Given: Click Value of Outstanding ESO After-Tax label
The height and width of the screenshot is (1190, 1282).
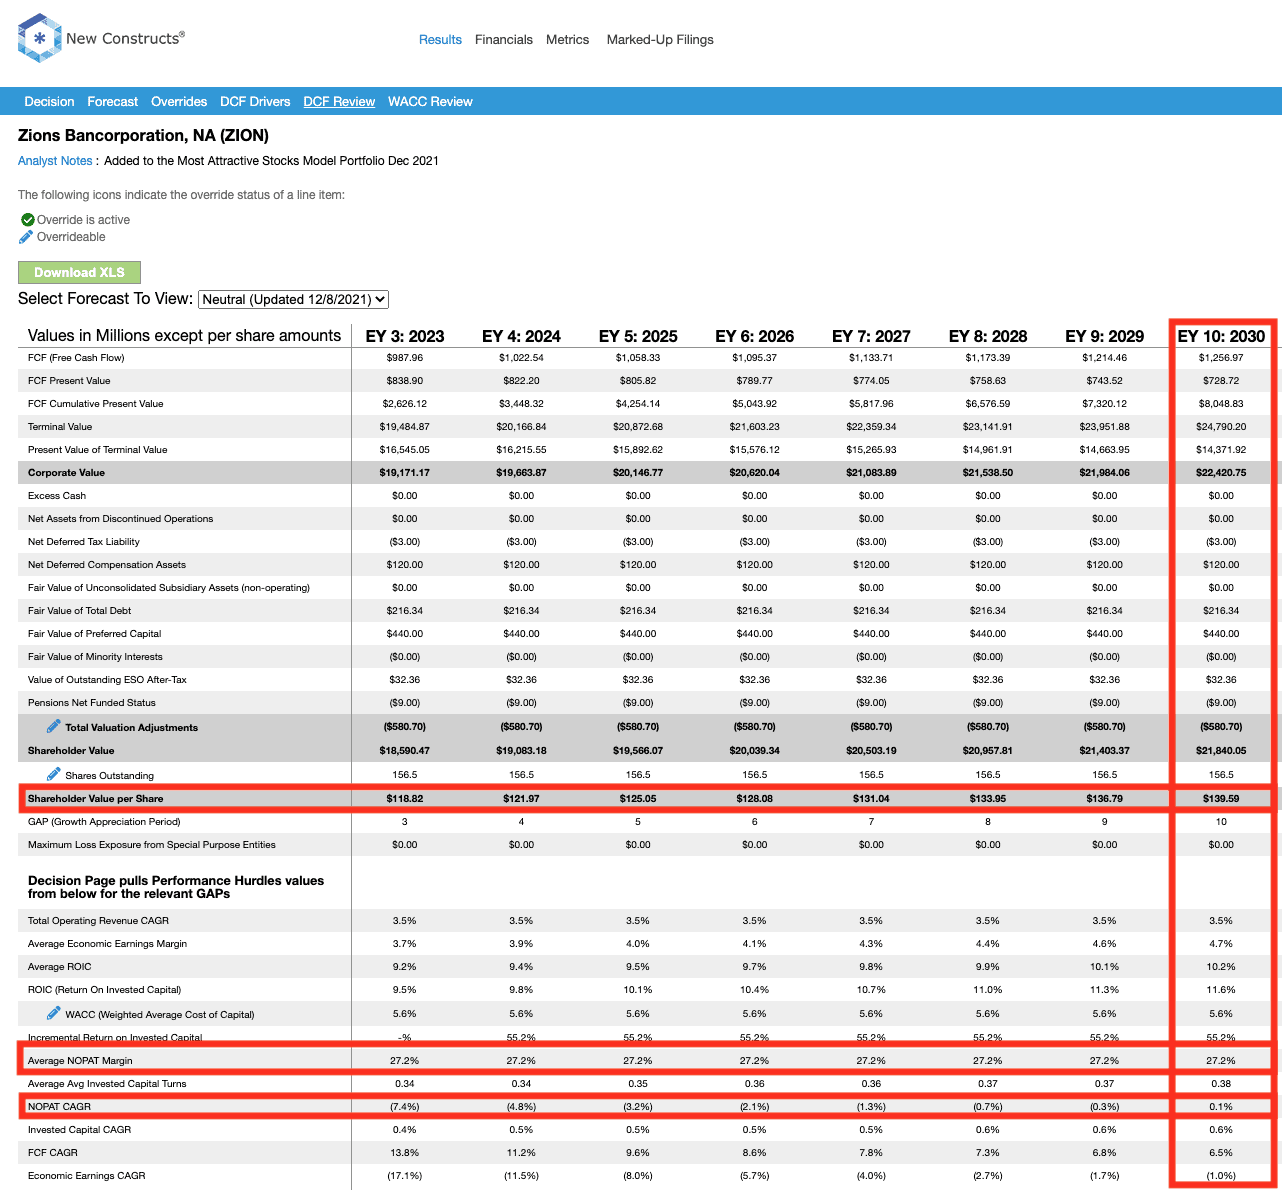Looking at the screenshot, I should 107,680.
